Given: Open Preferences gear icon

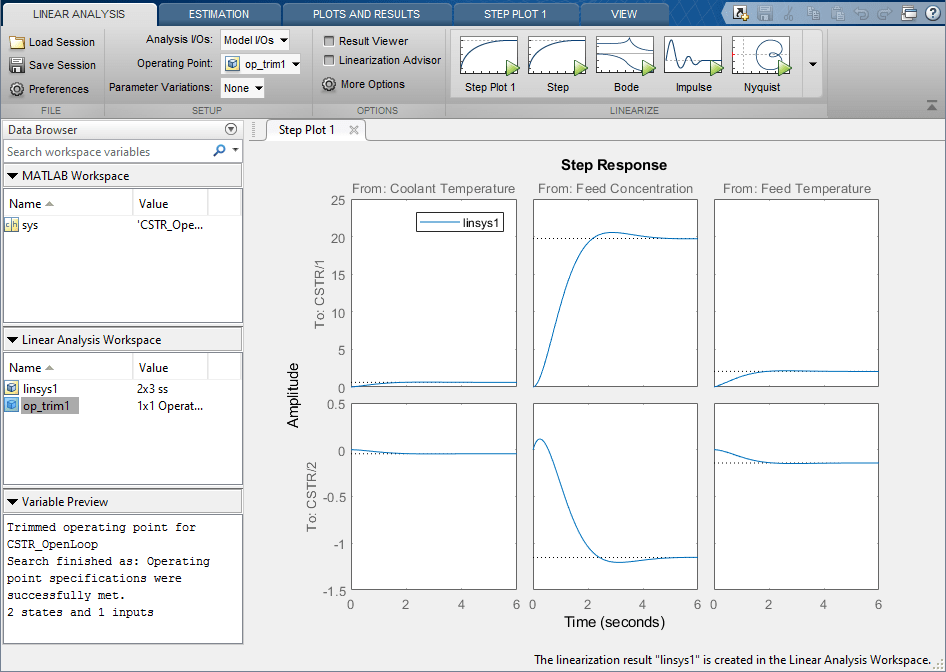Looking at the screenshot, I should coord(17,89).
